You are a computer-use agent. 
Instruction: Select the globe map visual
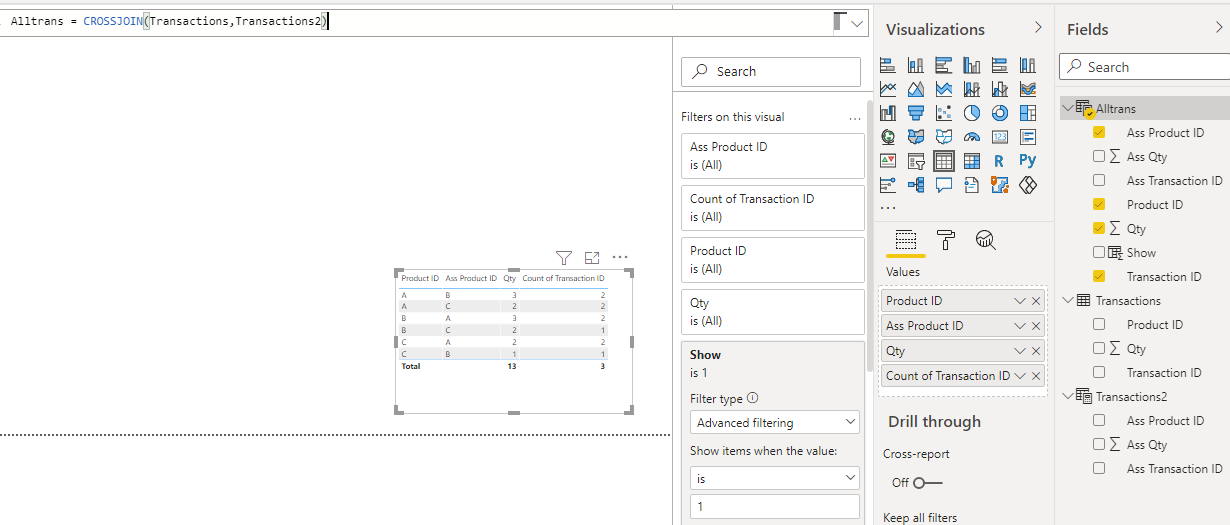click(888, 137)
